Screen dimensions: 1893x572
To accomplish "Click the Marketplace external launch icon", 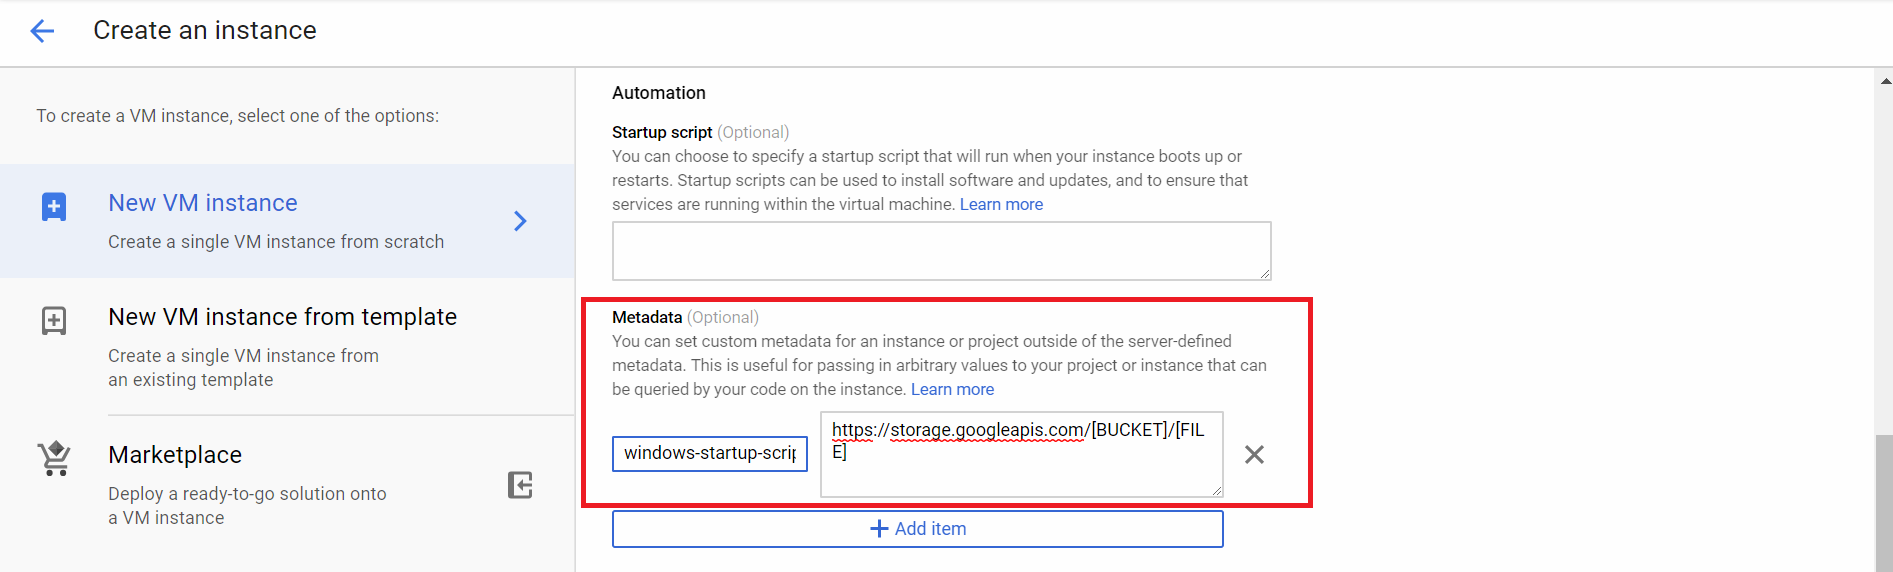I will (x=520, y=485).
